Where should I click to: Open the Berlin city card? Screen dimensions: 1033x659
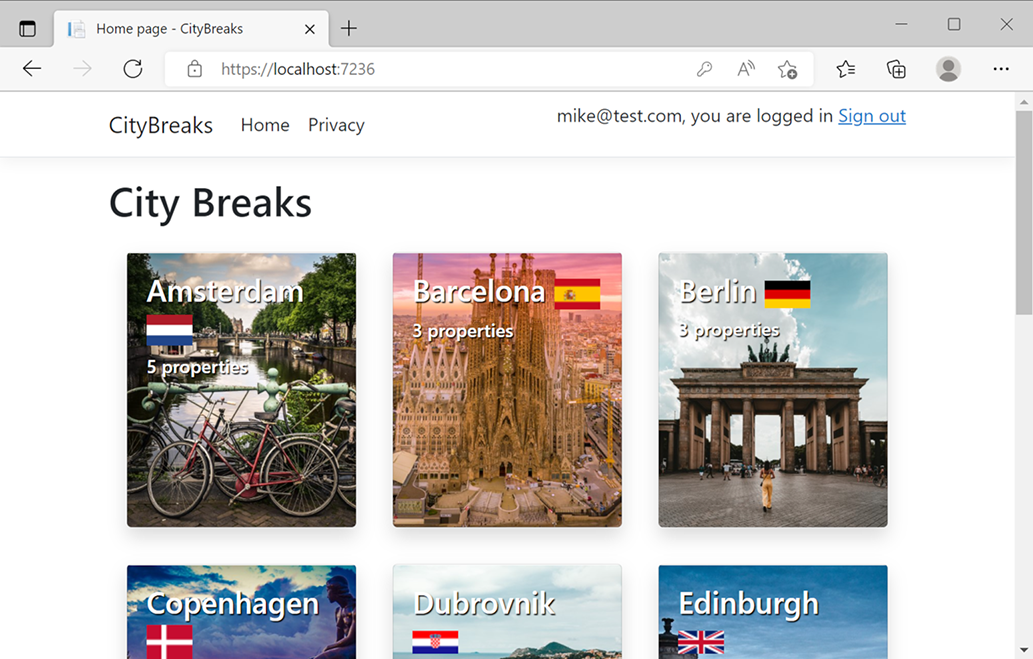pos(773,390)
